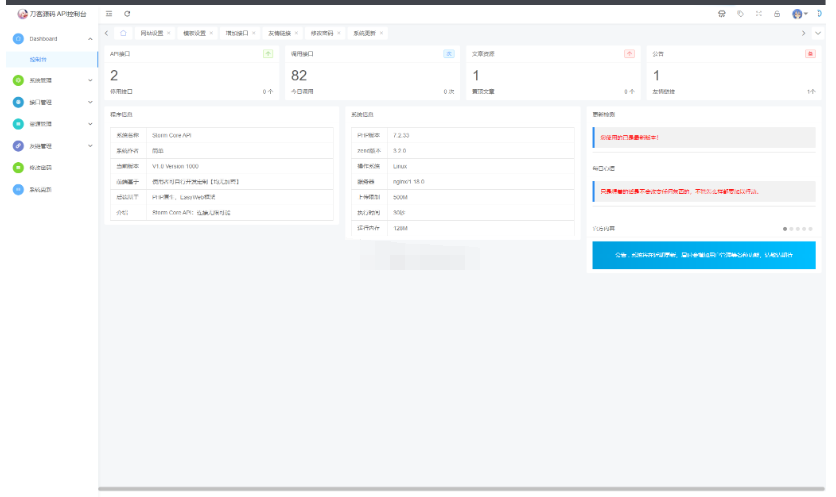The width and height of the screenshot is (836, 497).
Task: Switch to the 模板设置 tab
Action: tap(195, 33)
